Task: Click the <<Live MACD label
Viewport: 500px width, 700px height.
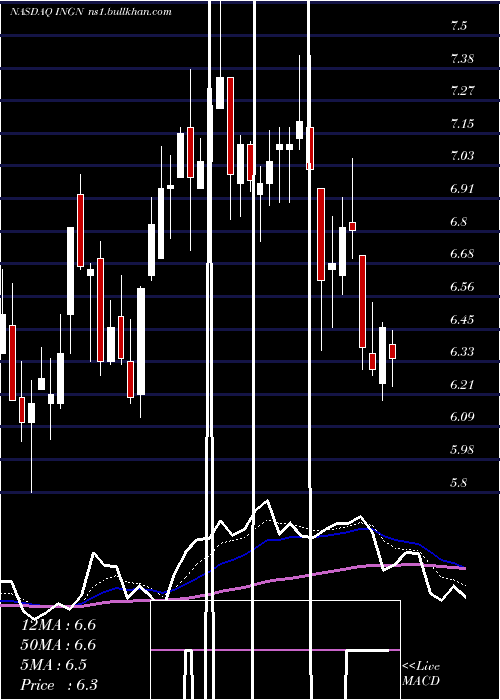Action: click(421, 674)
